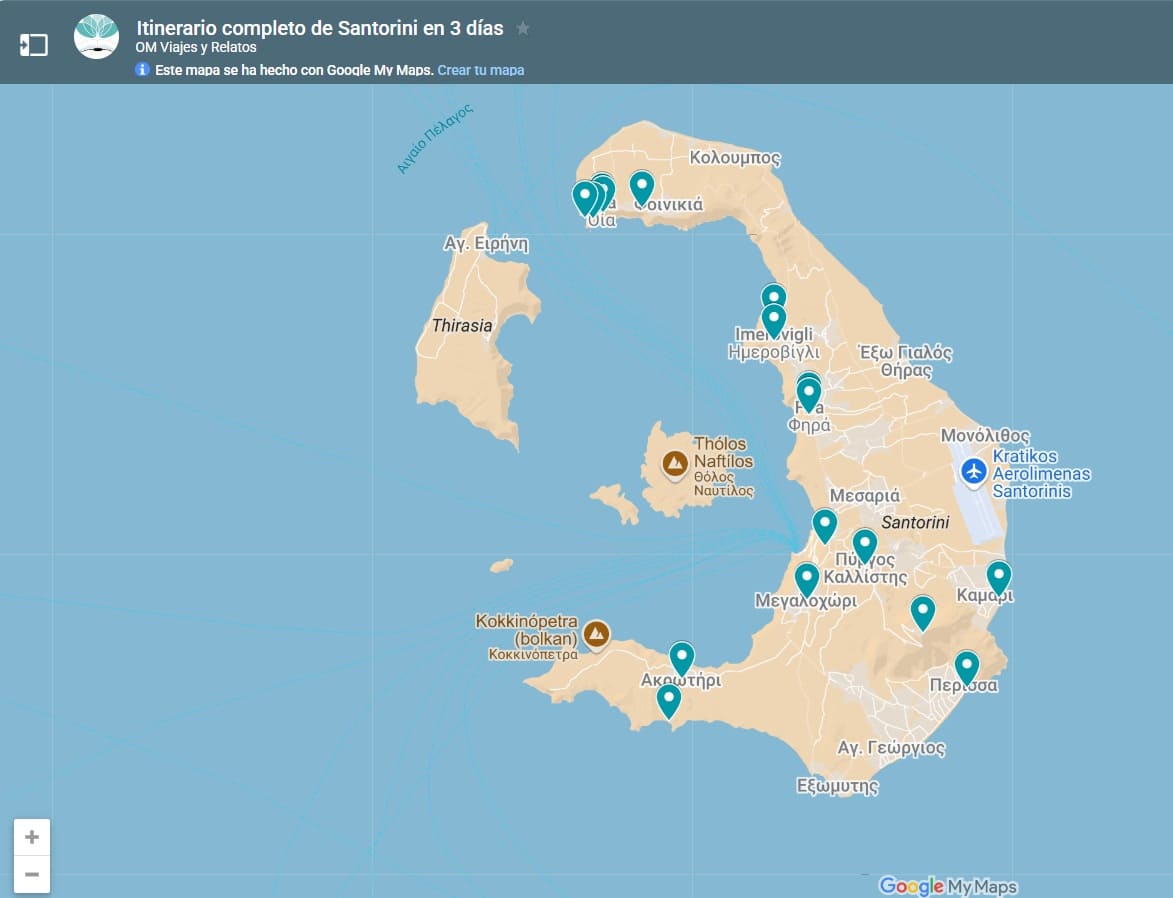Select the inland pin west of Καμάρι
The height and width of the screenshot is (898, 1173).
(x=922, y=611)
